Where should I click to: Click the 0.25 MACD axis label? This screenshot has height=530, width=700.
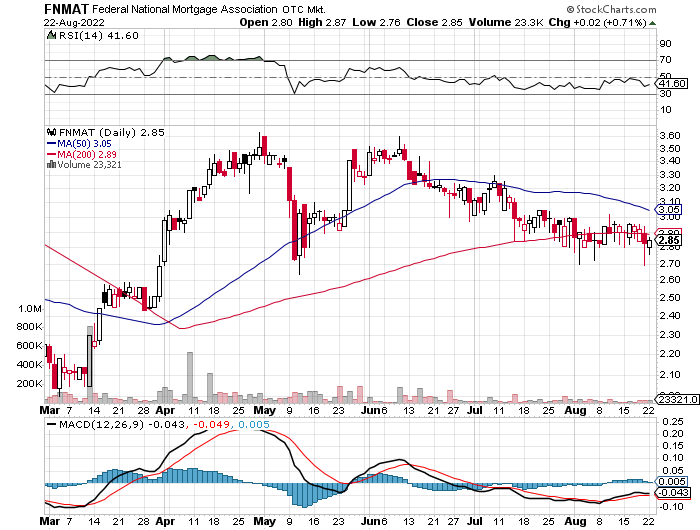click(x=673, y=421)
